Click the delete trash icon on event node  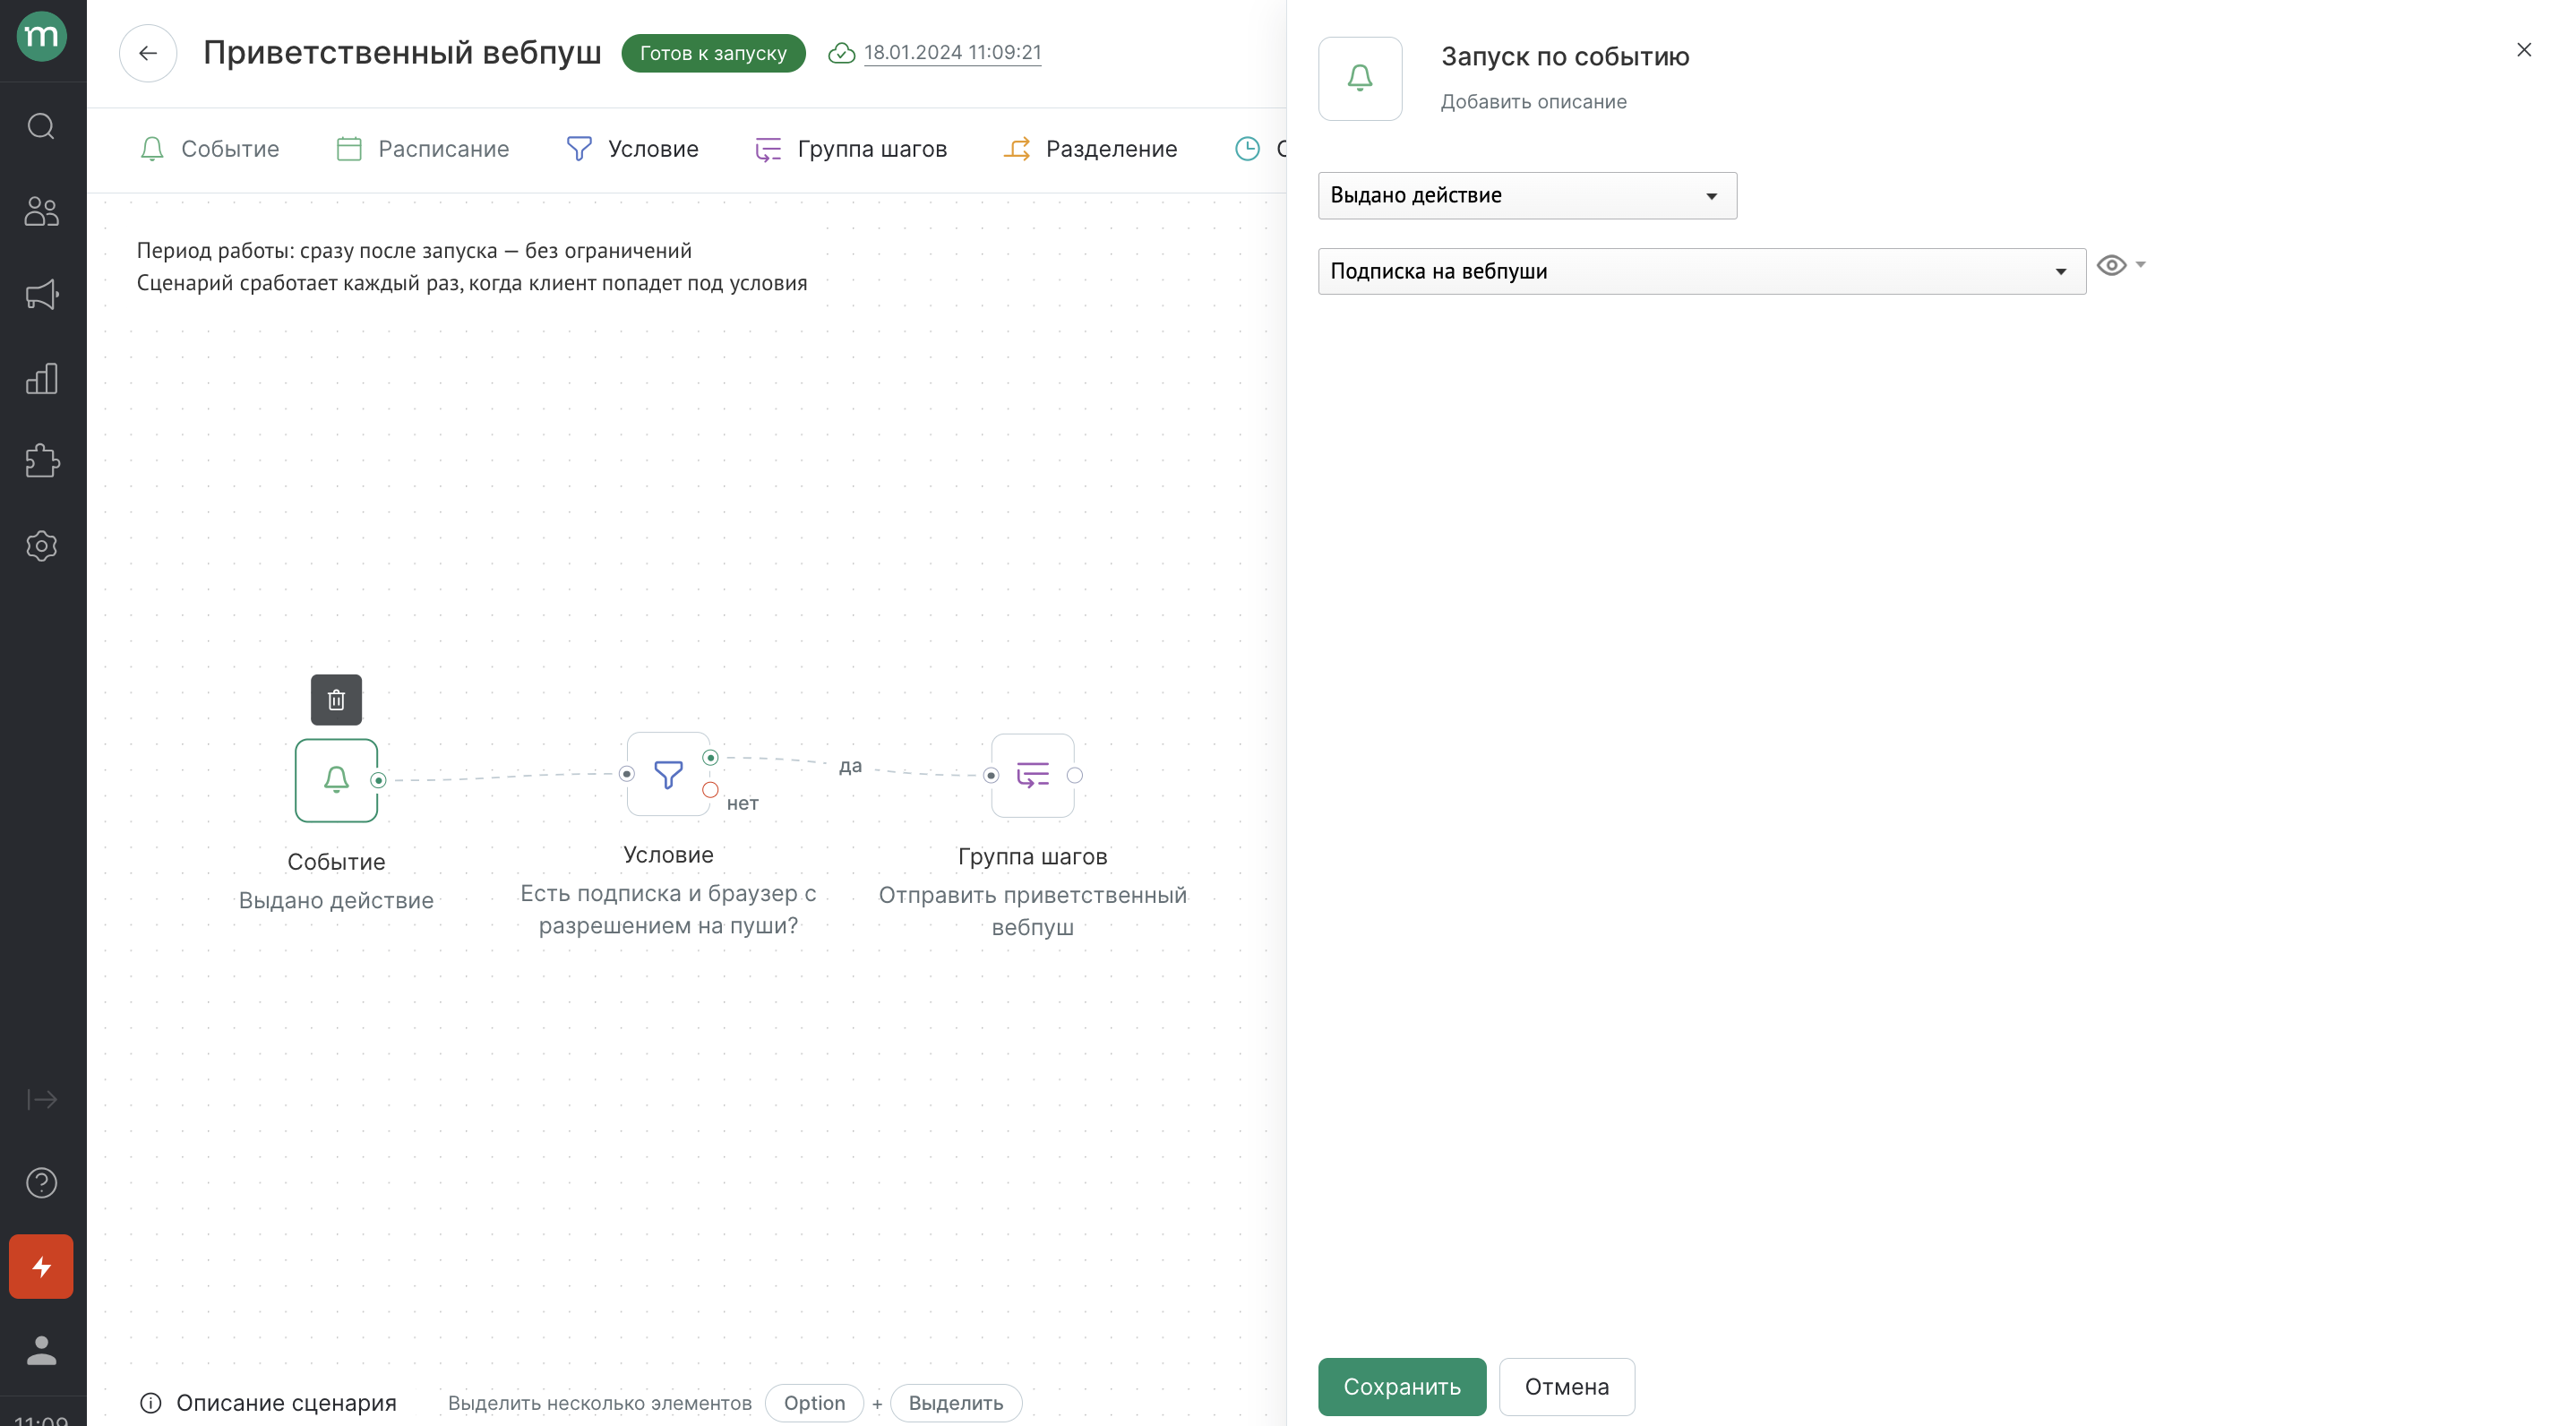click(335, 699)
